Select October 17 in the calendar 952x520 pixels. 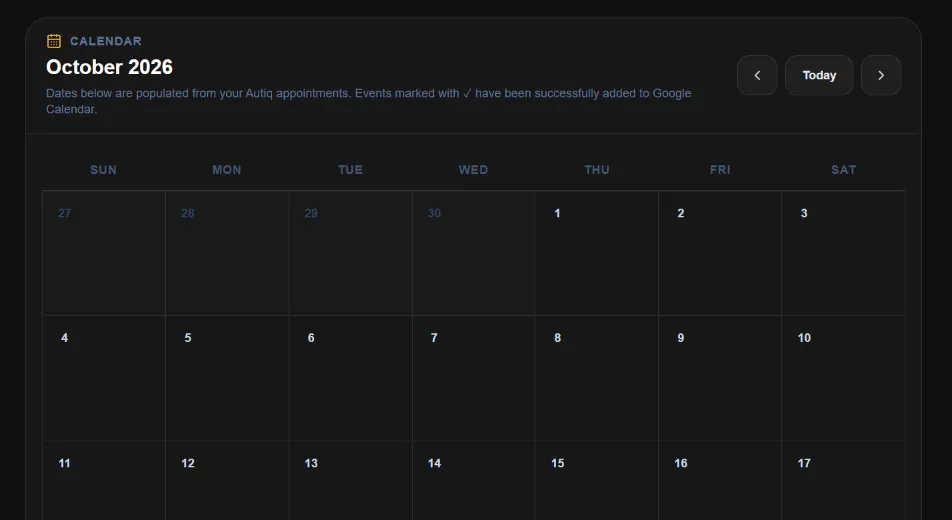pyautogui.click(x=843, y=481)
